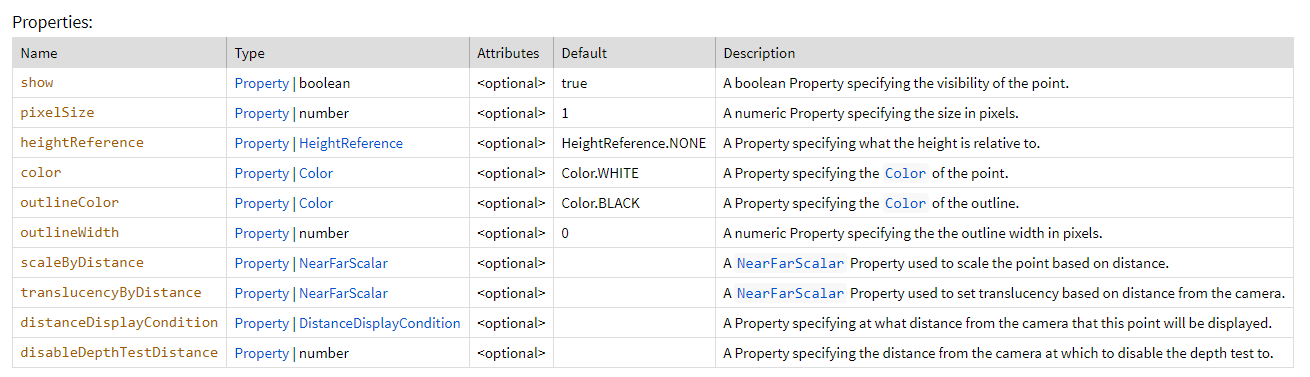Image resolution: width=1310 pixels, height=377 pixels.
Task: Open Color type link in outlineColor row
Action: tap(316, 203)
